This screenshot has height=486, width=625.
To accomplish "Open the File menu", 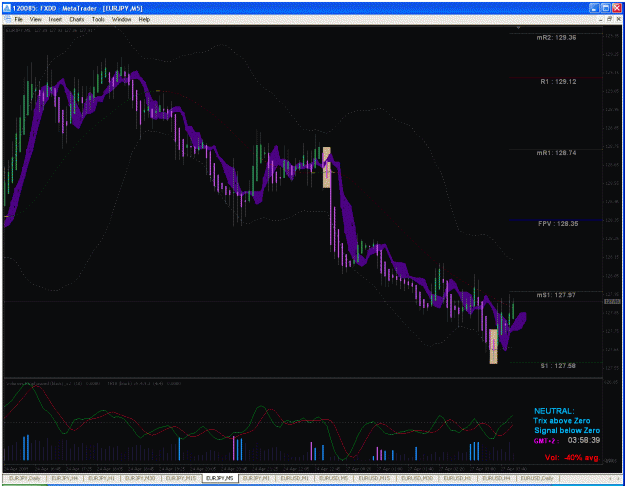I will [x=18, y=19].
